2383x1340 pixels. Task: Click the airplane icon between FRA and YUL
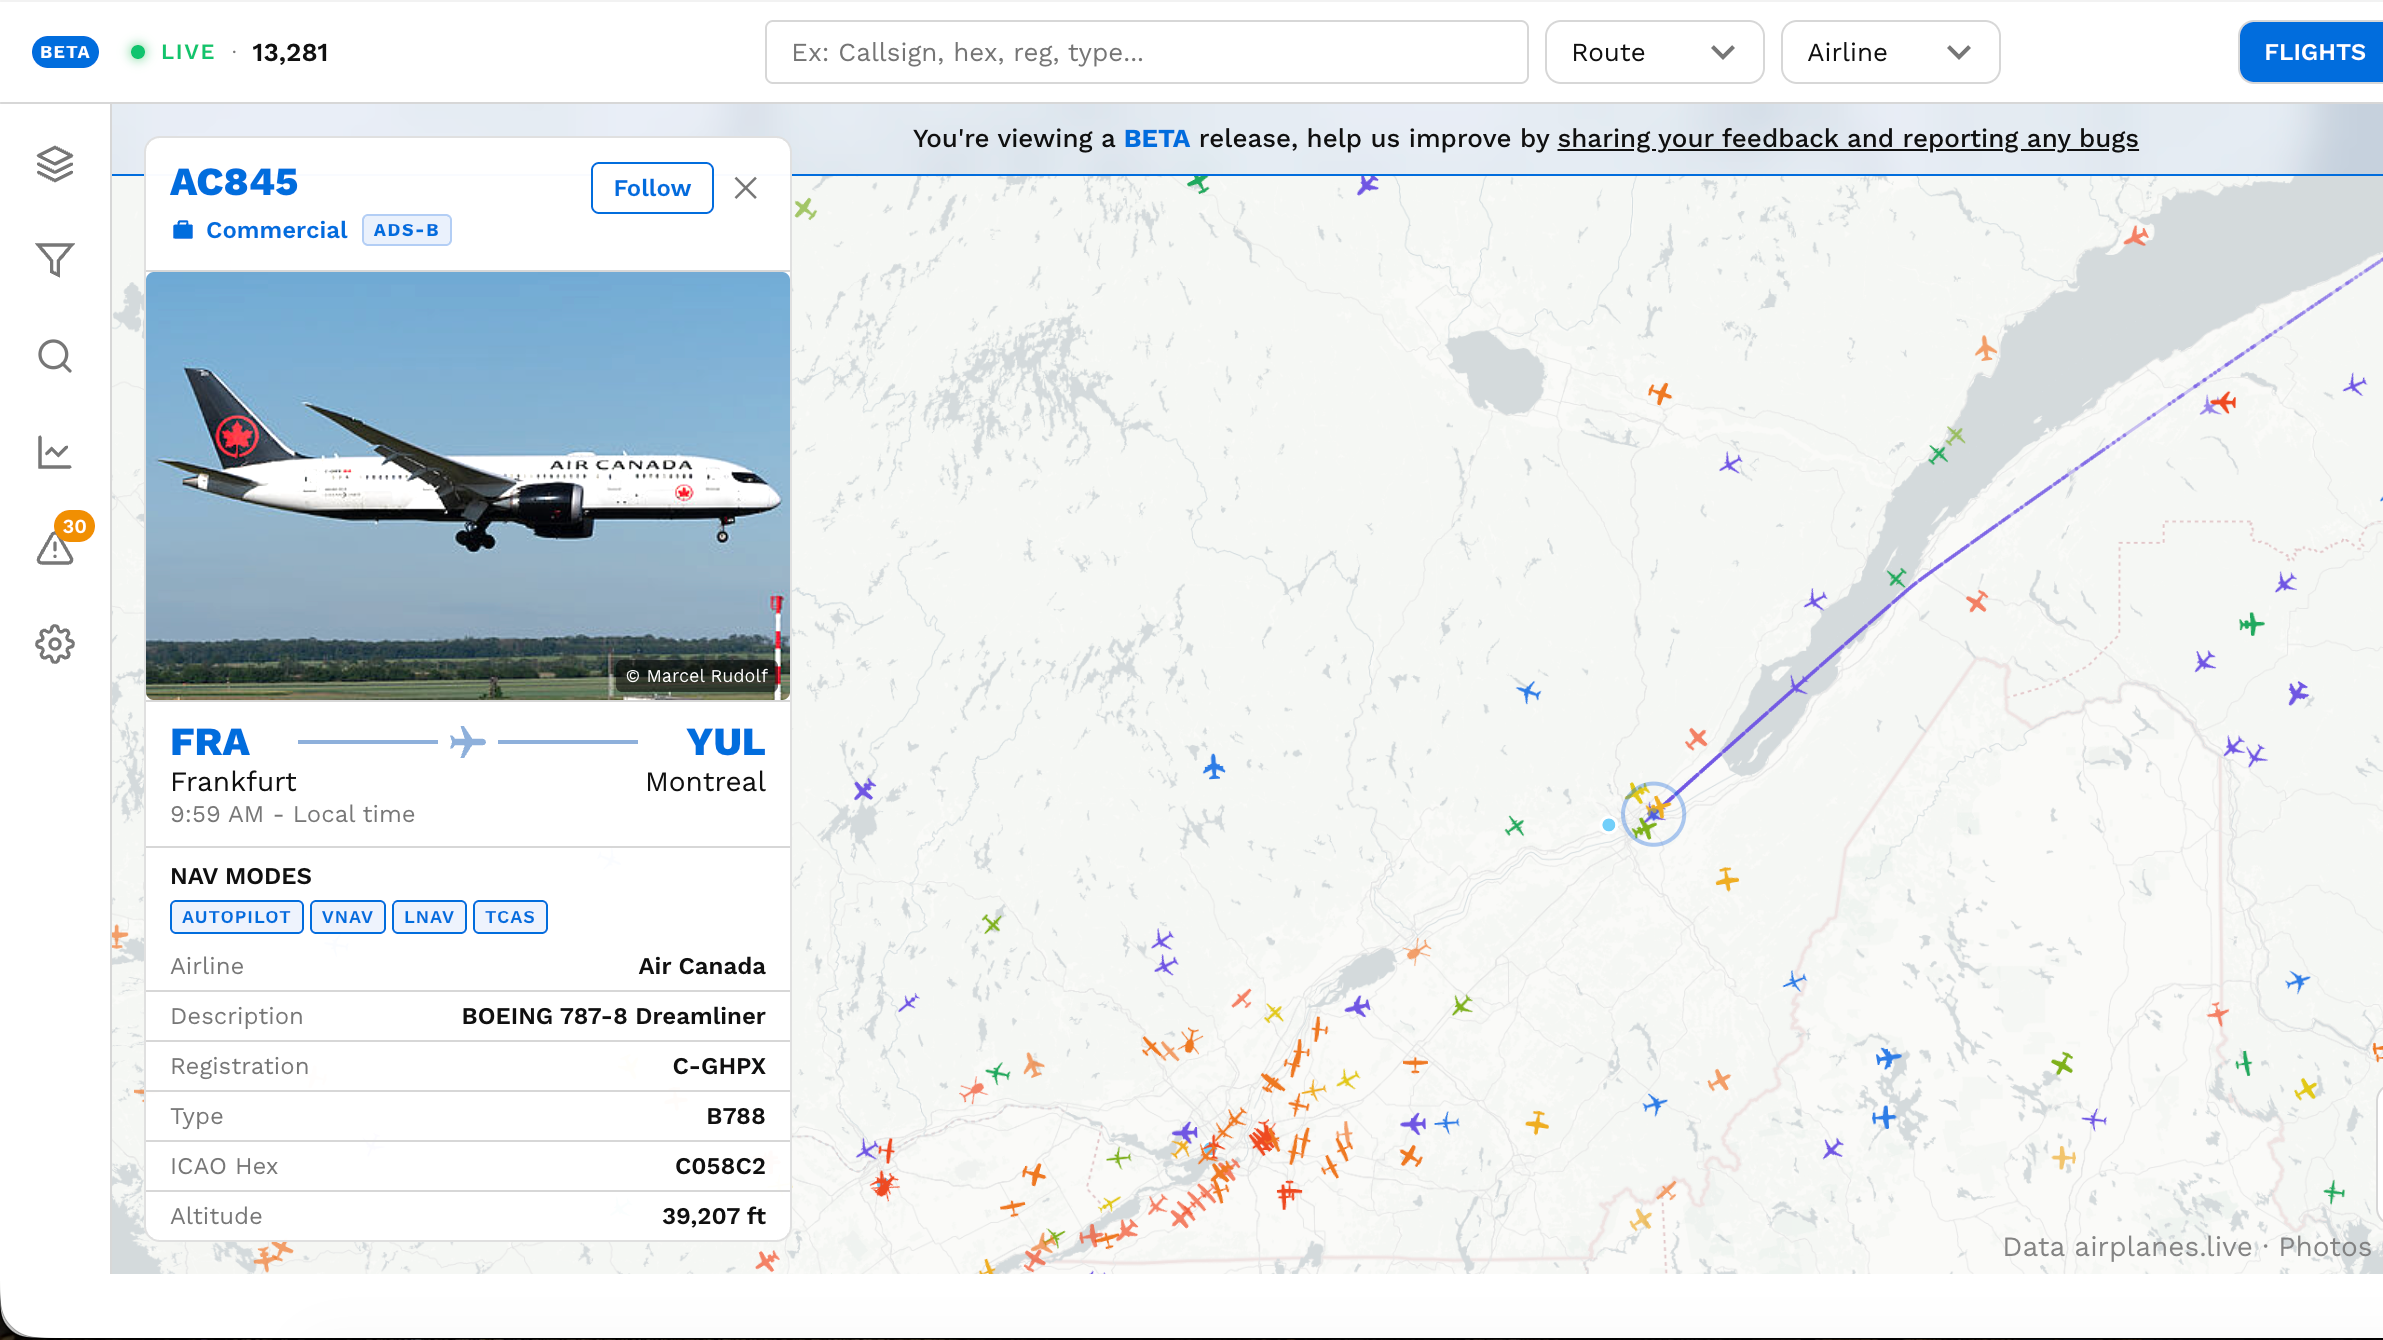click(467, 742)
